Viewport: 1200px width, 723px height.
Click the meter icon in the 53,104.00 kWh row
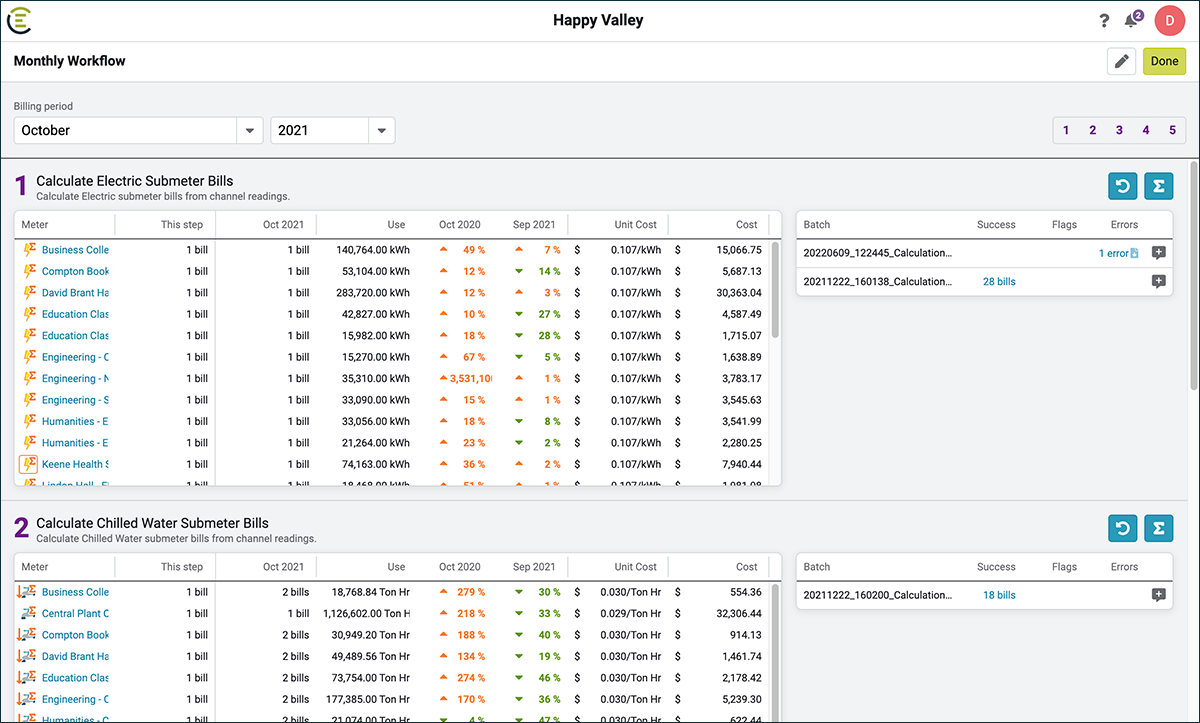29,272
